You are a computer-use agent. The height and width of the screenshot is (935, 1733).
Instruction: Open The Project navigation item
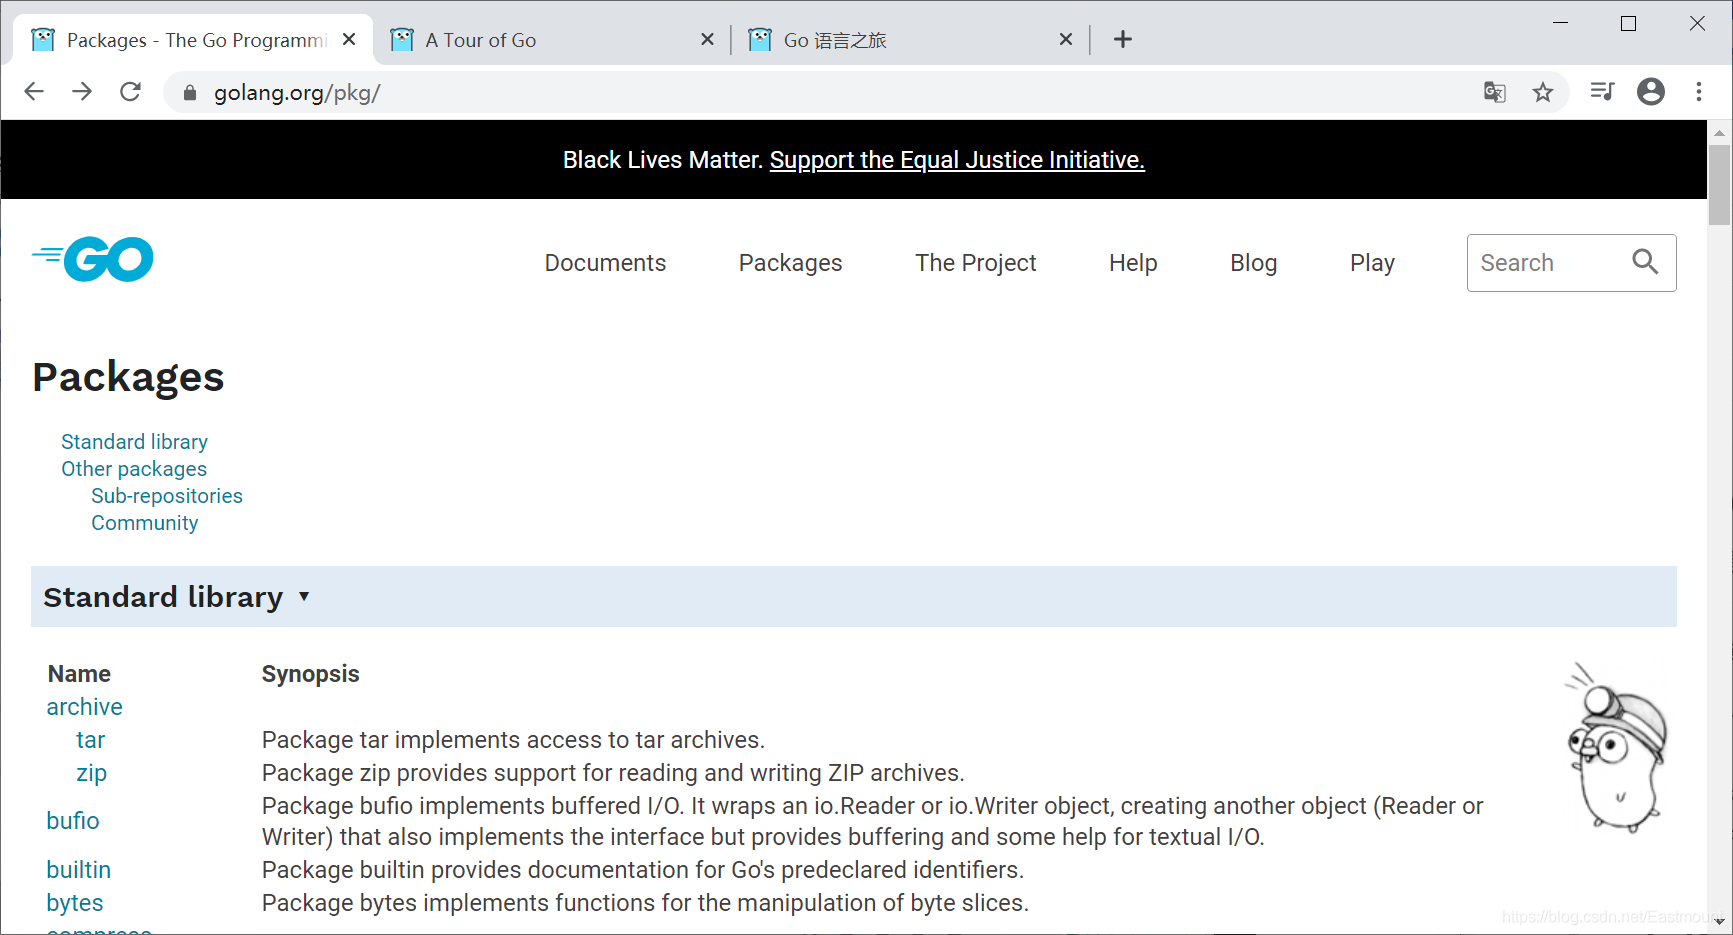pos(975,263)
